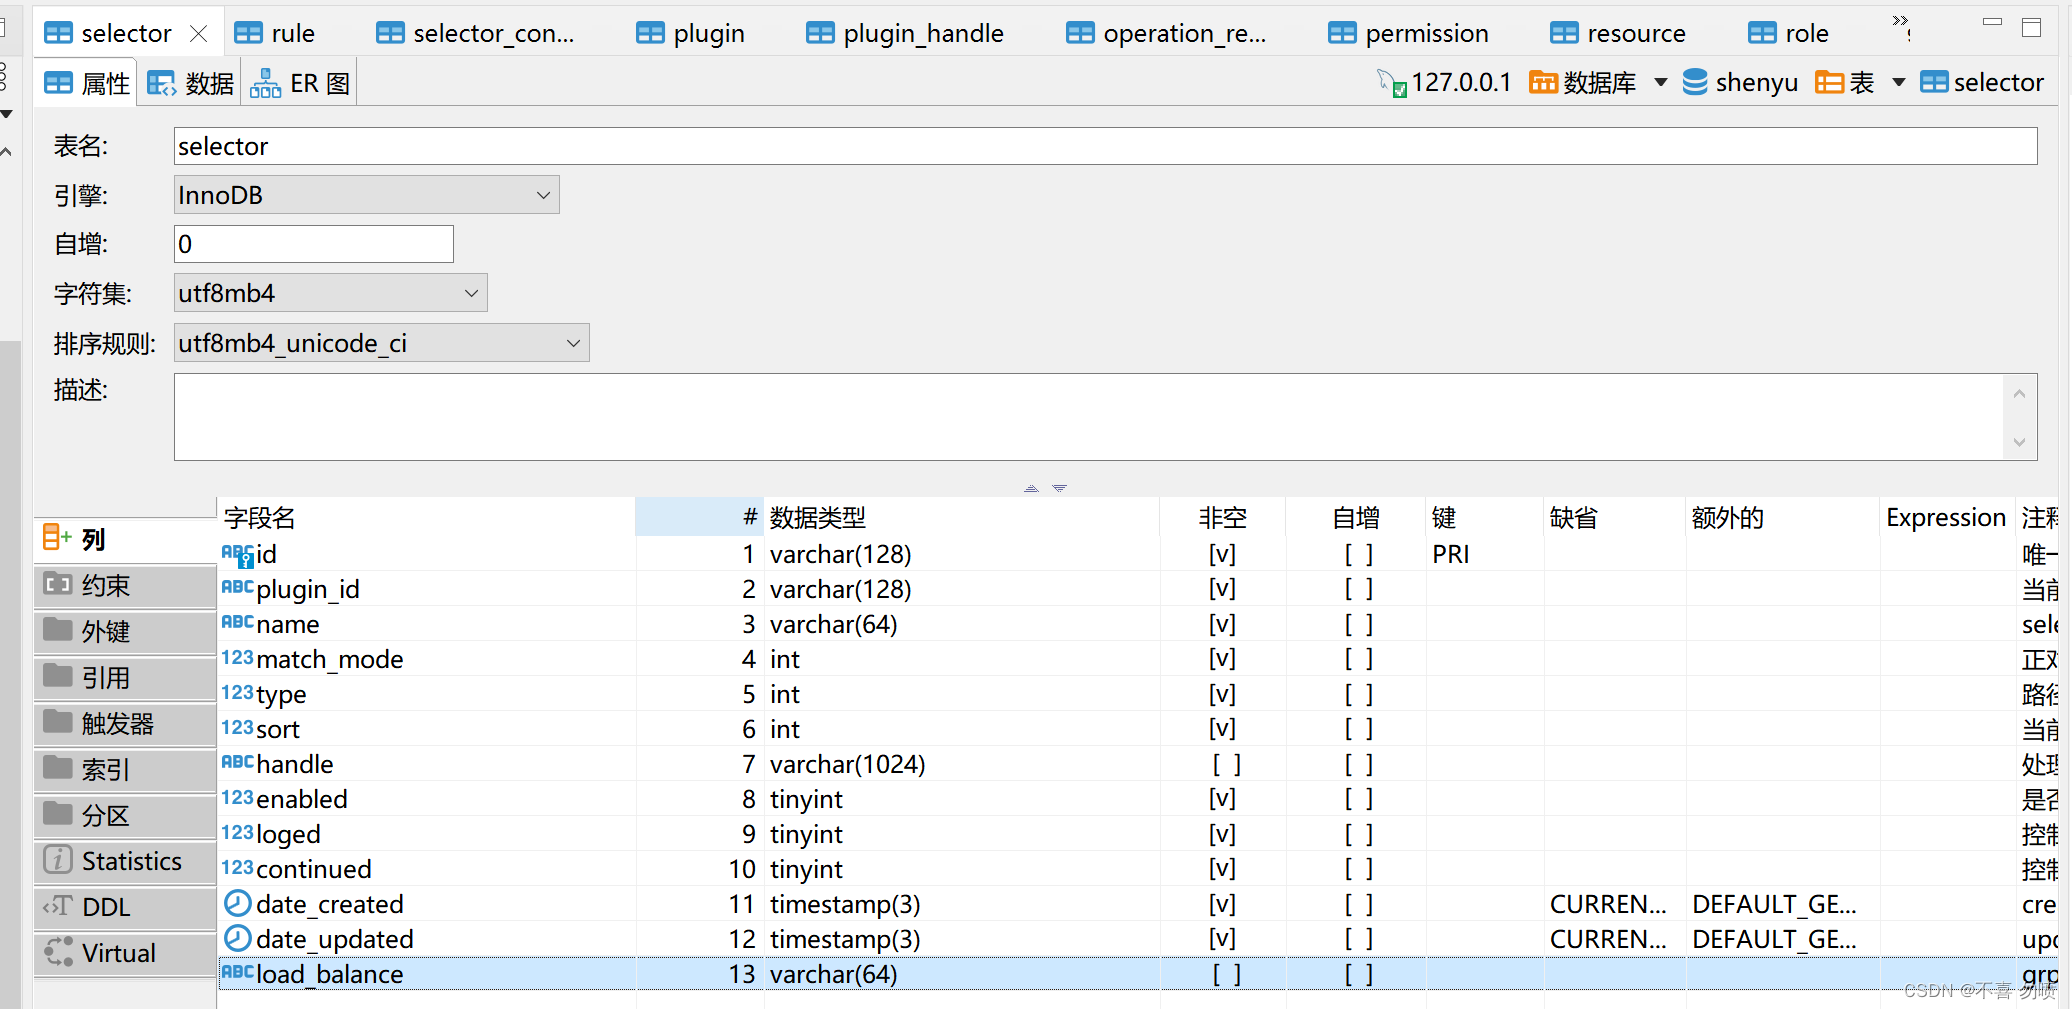Maximize the editor panel
This screenshot has width=2072, height=1009.
pos(2031,27)
